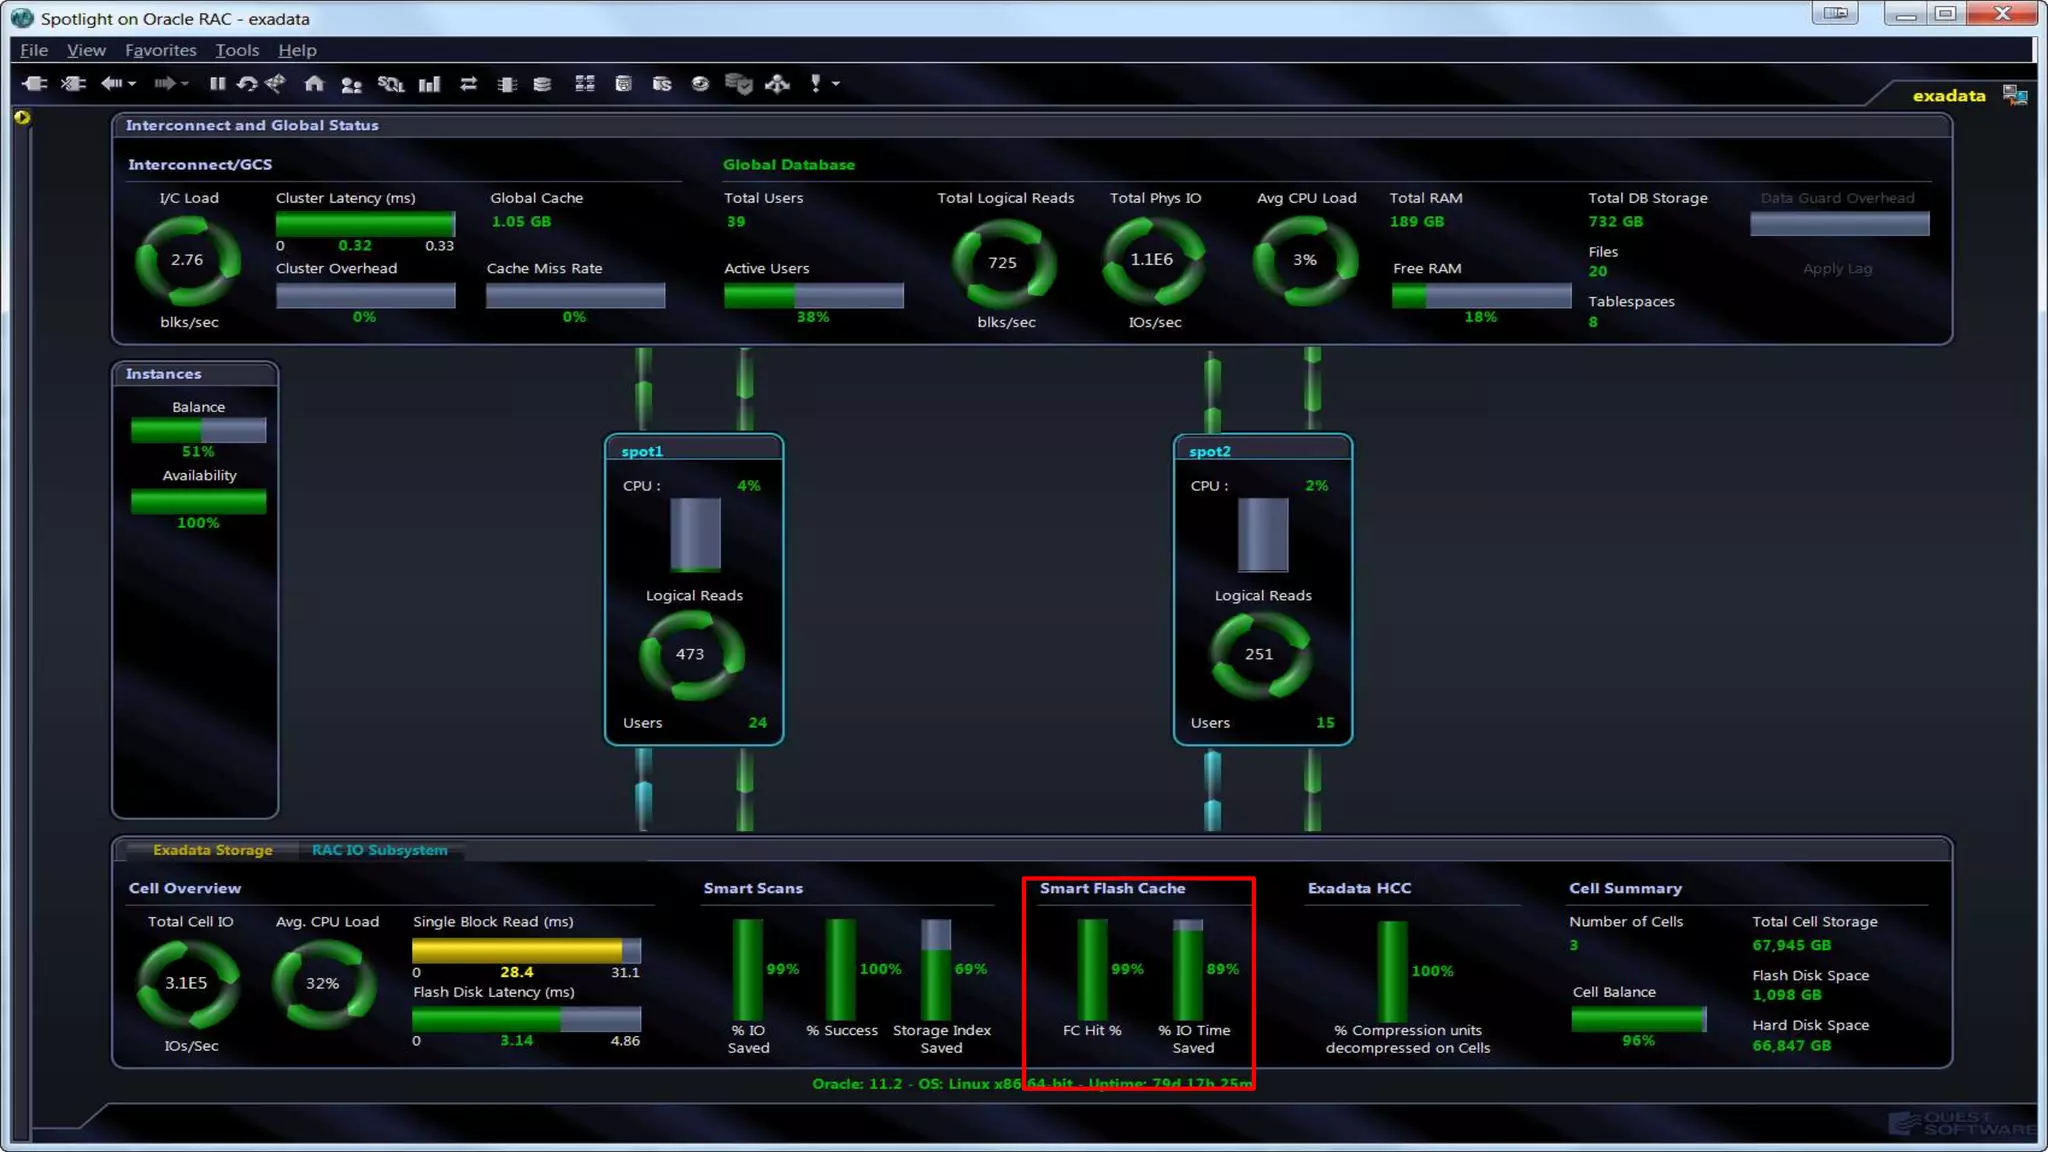Screen dimensions: 2048x1152
Task: Open the Favorites menu
Action: tap(160, 50)
